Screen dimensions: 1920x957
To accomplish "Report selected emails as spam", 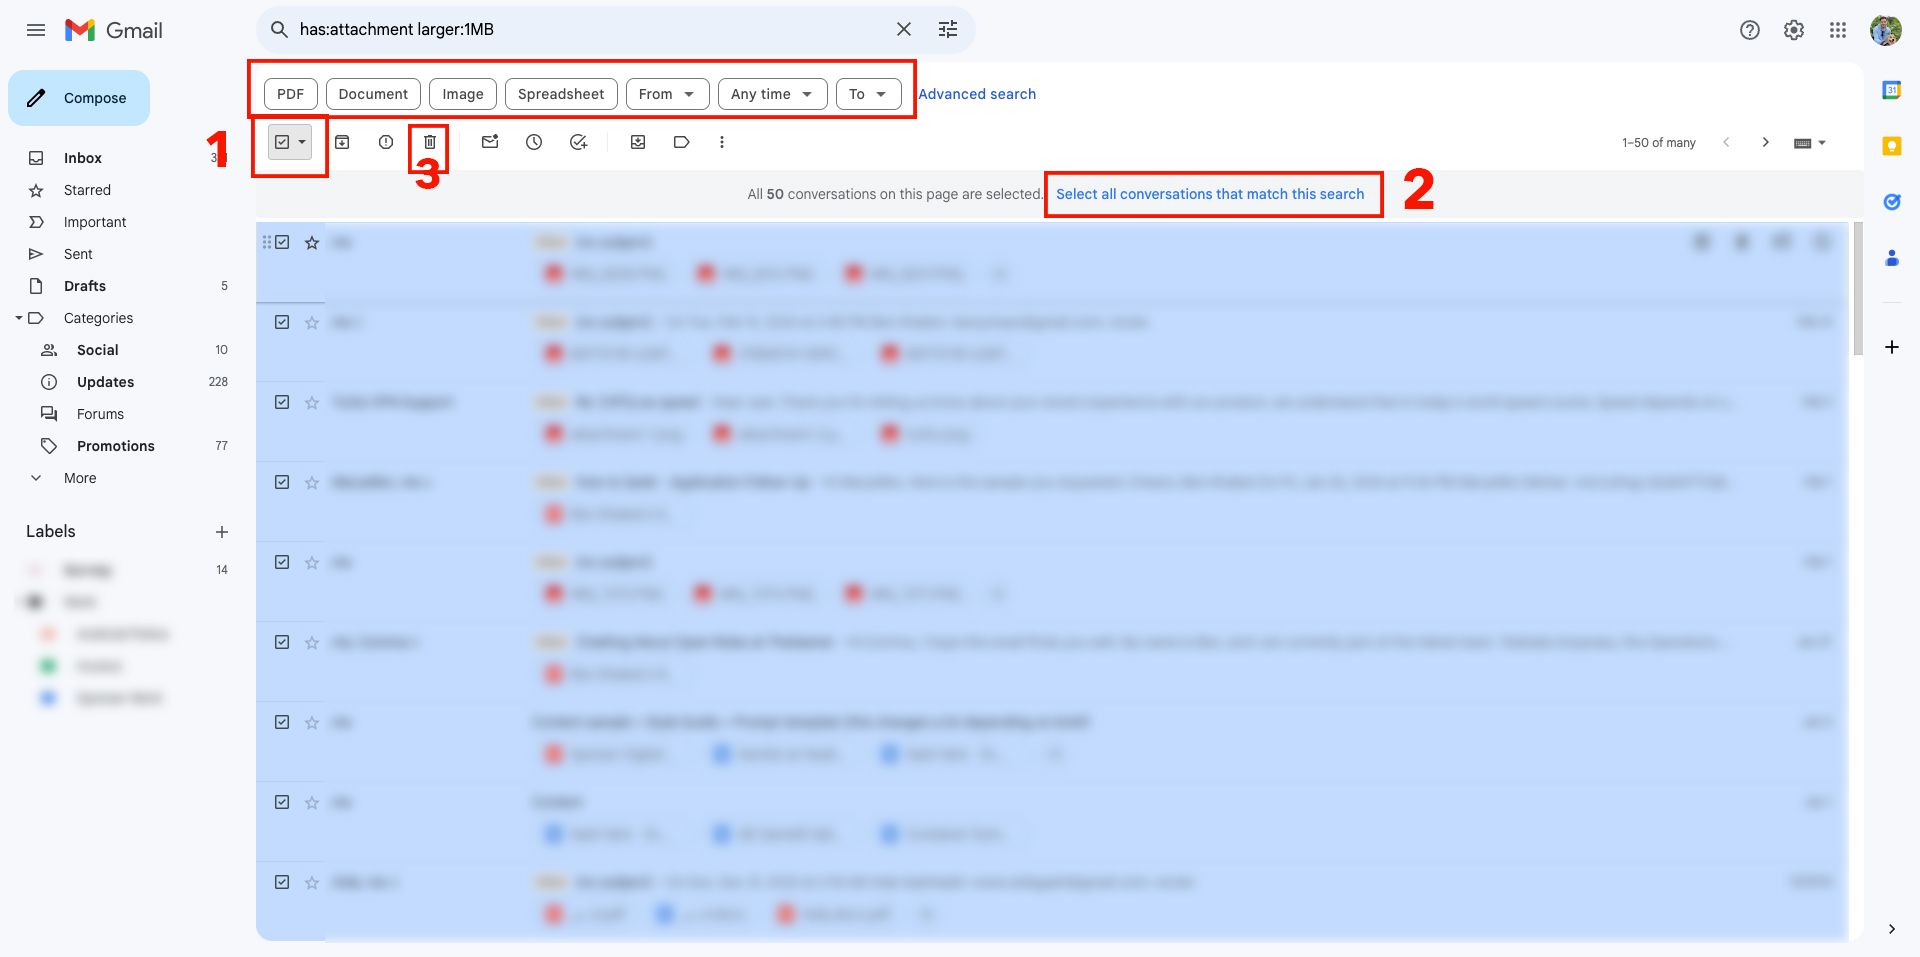I will (x=386, y=142).
